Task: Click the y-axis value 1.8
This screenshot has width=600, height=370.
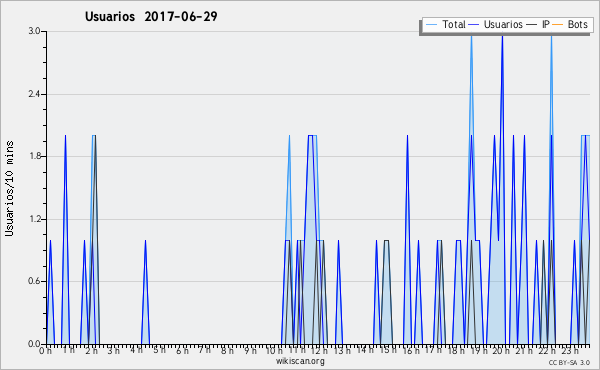Action: click(34, 156)
